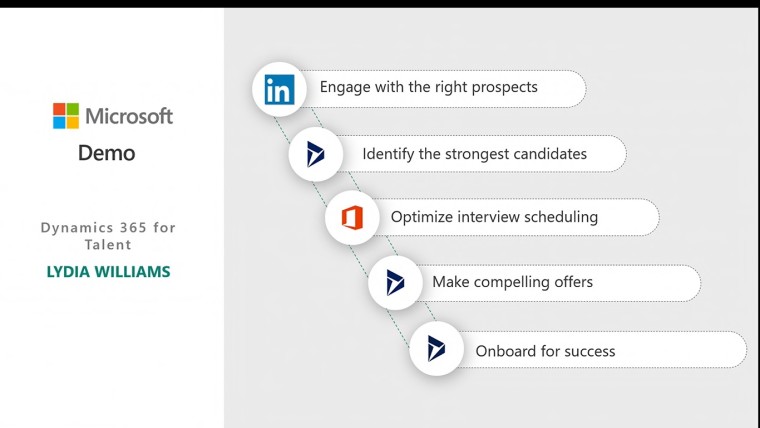Click "Dynamics 365 for Talent" subtitle
Image resolution: width=760 pixels, height=428 pixels.
click(108, 236)
